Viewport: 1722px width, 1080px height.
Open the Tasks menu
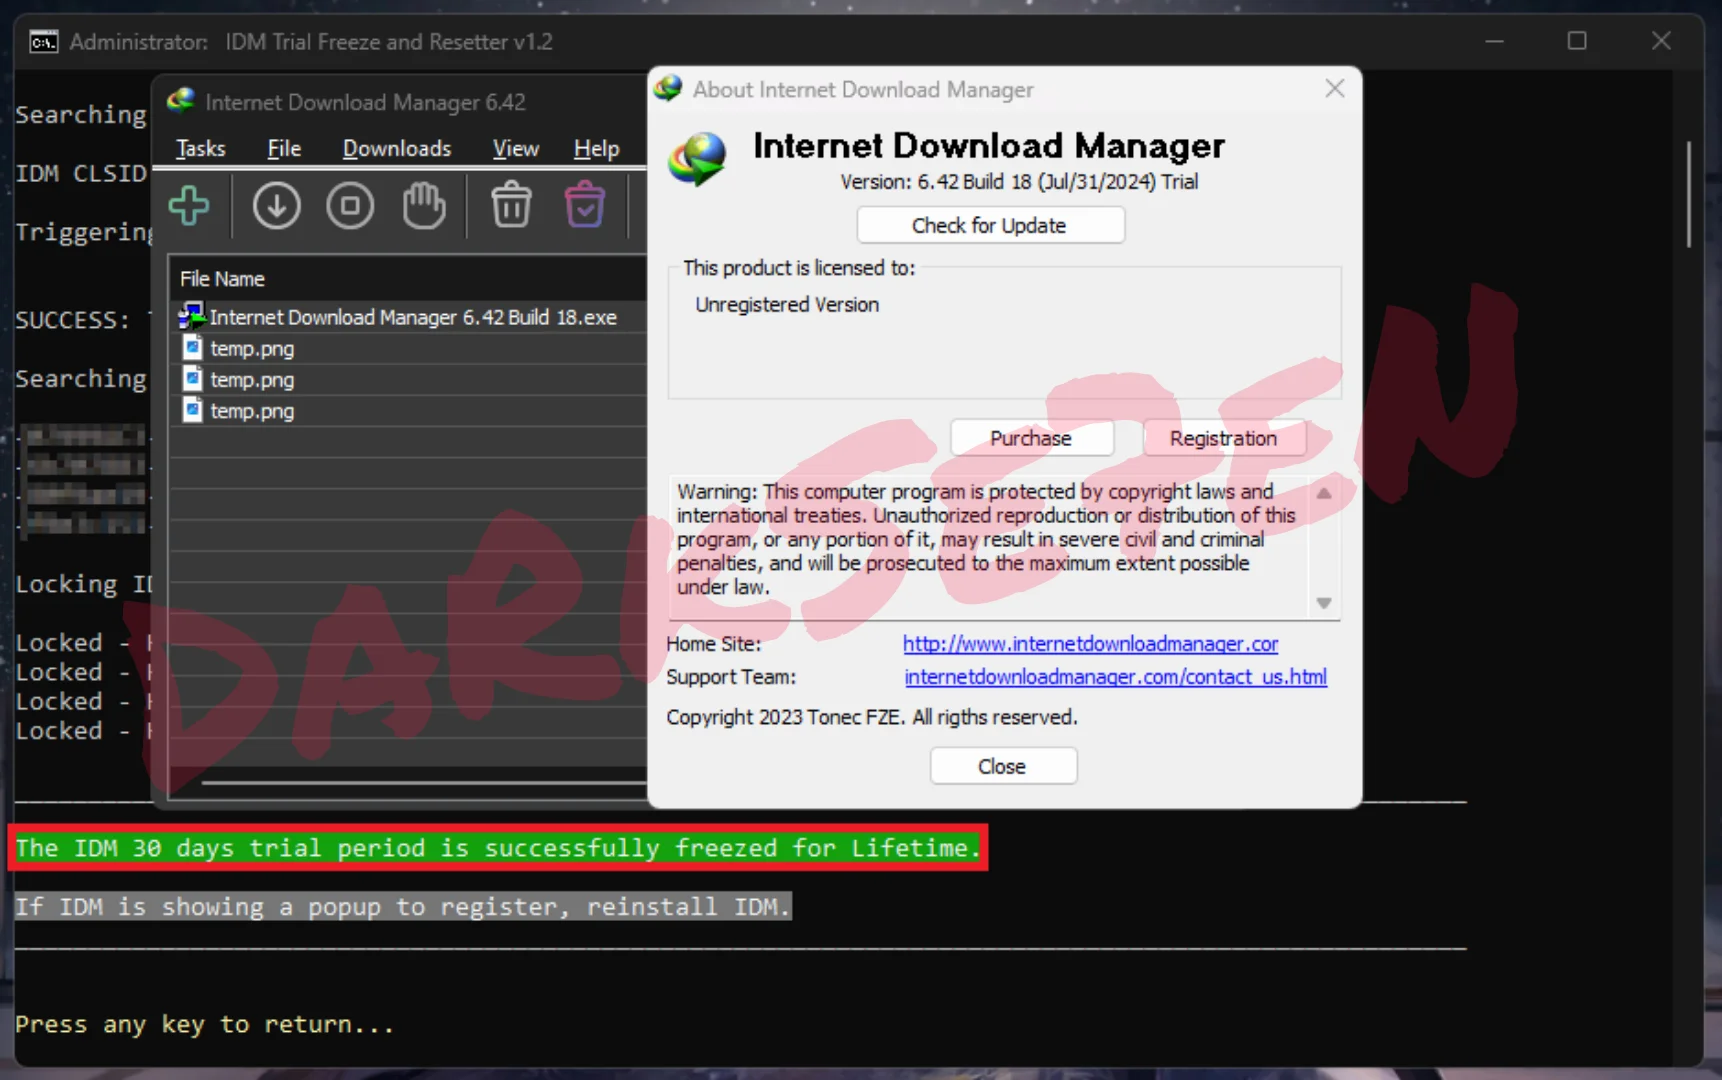(x=201, y=149)
